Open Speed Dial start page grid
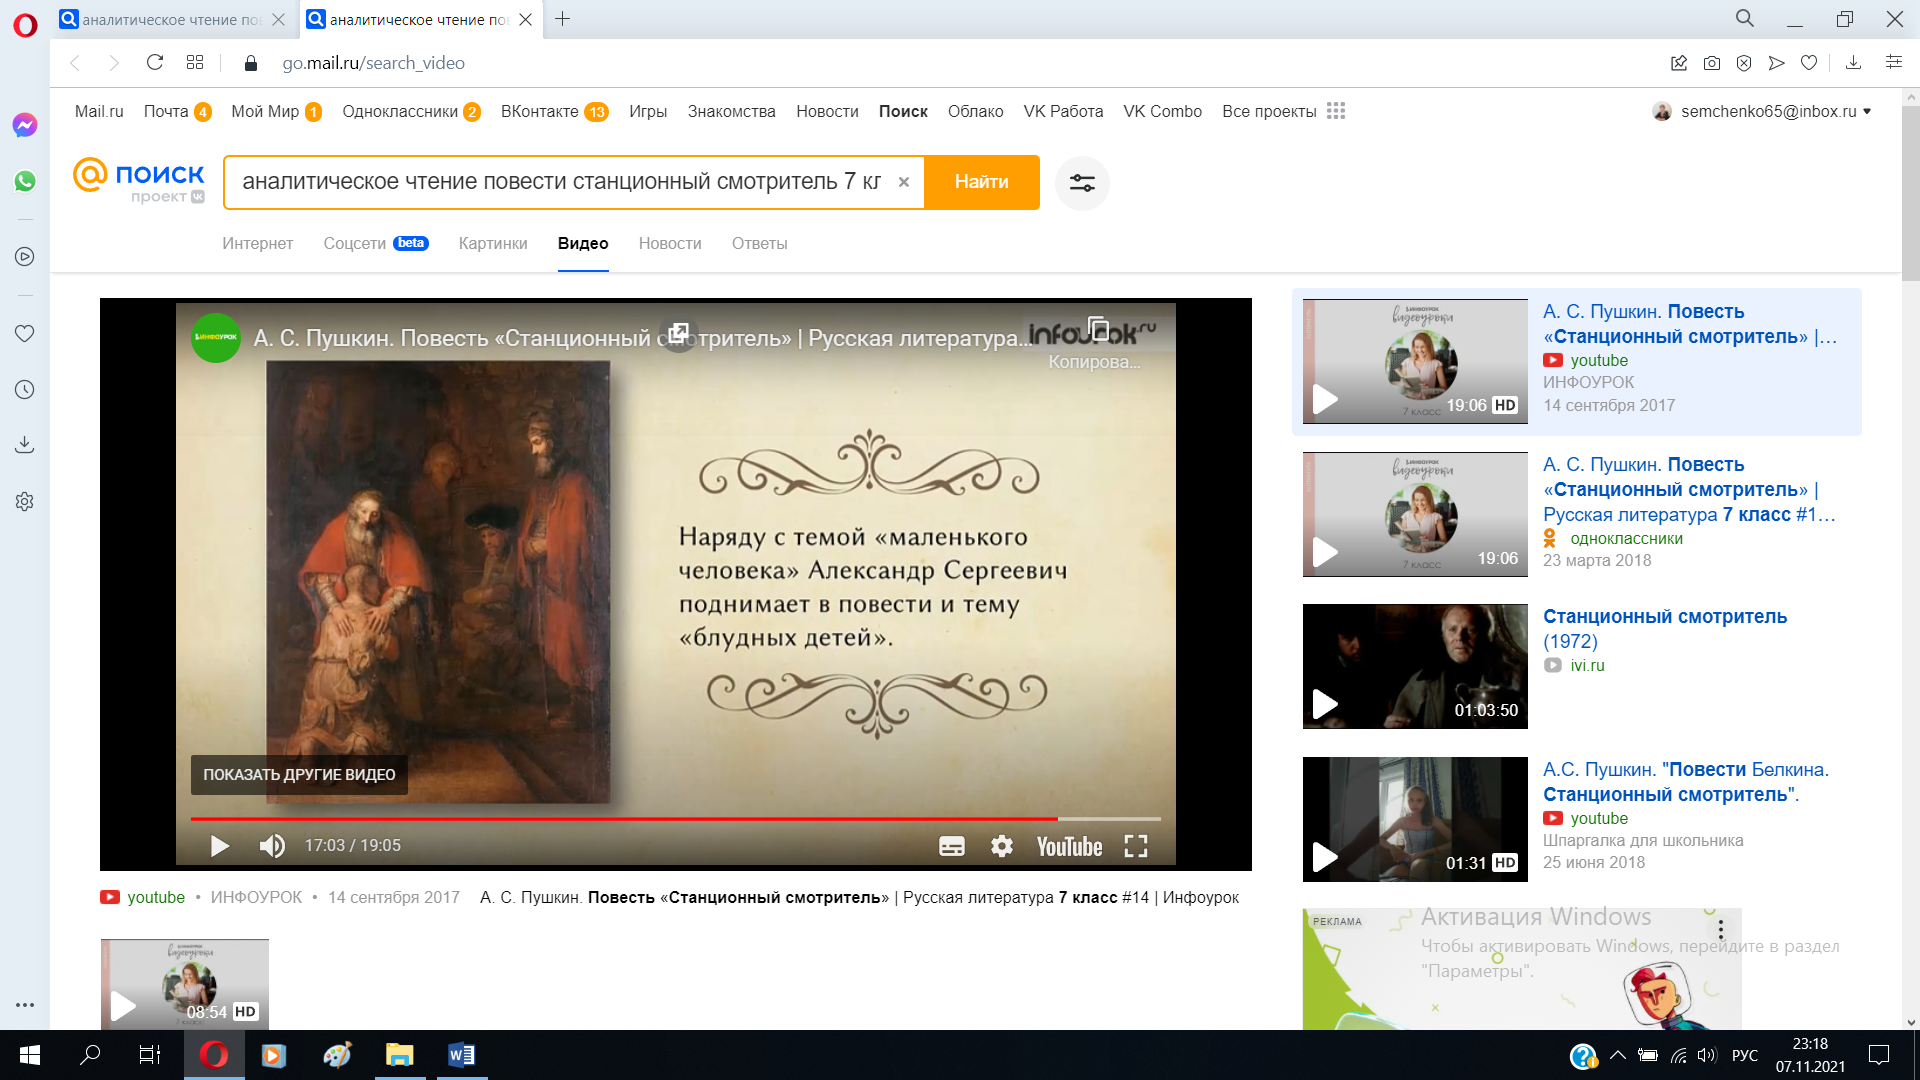Image resolution: width=1920 pixels, height=1080 pixels. [195, 63]
